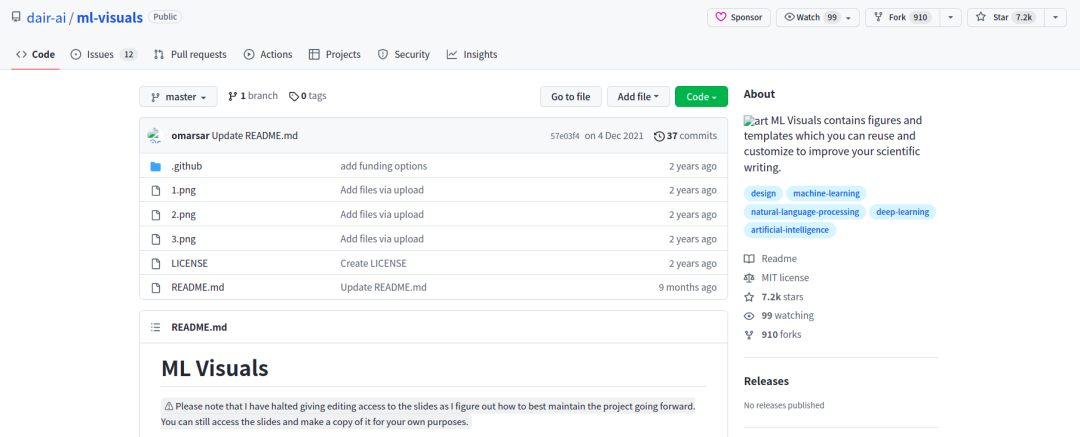Click the file icon beside 2.png
Image resolution: width=1080 pixels, height=437 pixels.
pos(156,214)
